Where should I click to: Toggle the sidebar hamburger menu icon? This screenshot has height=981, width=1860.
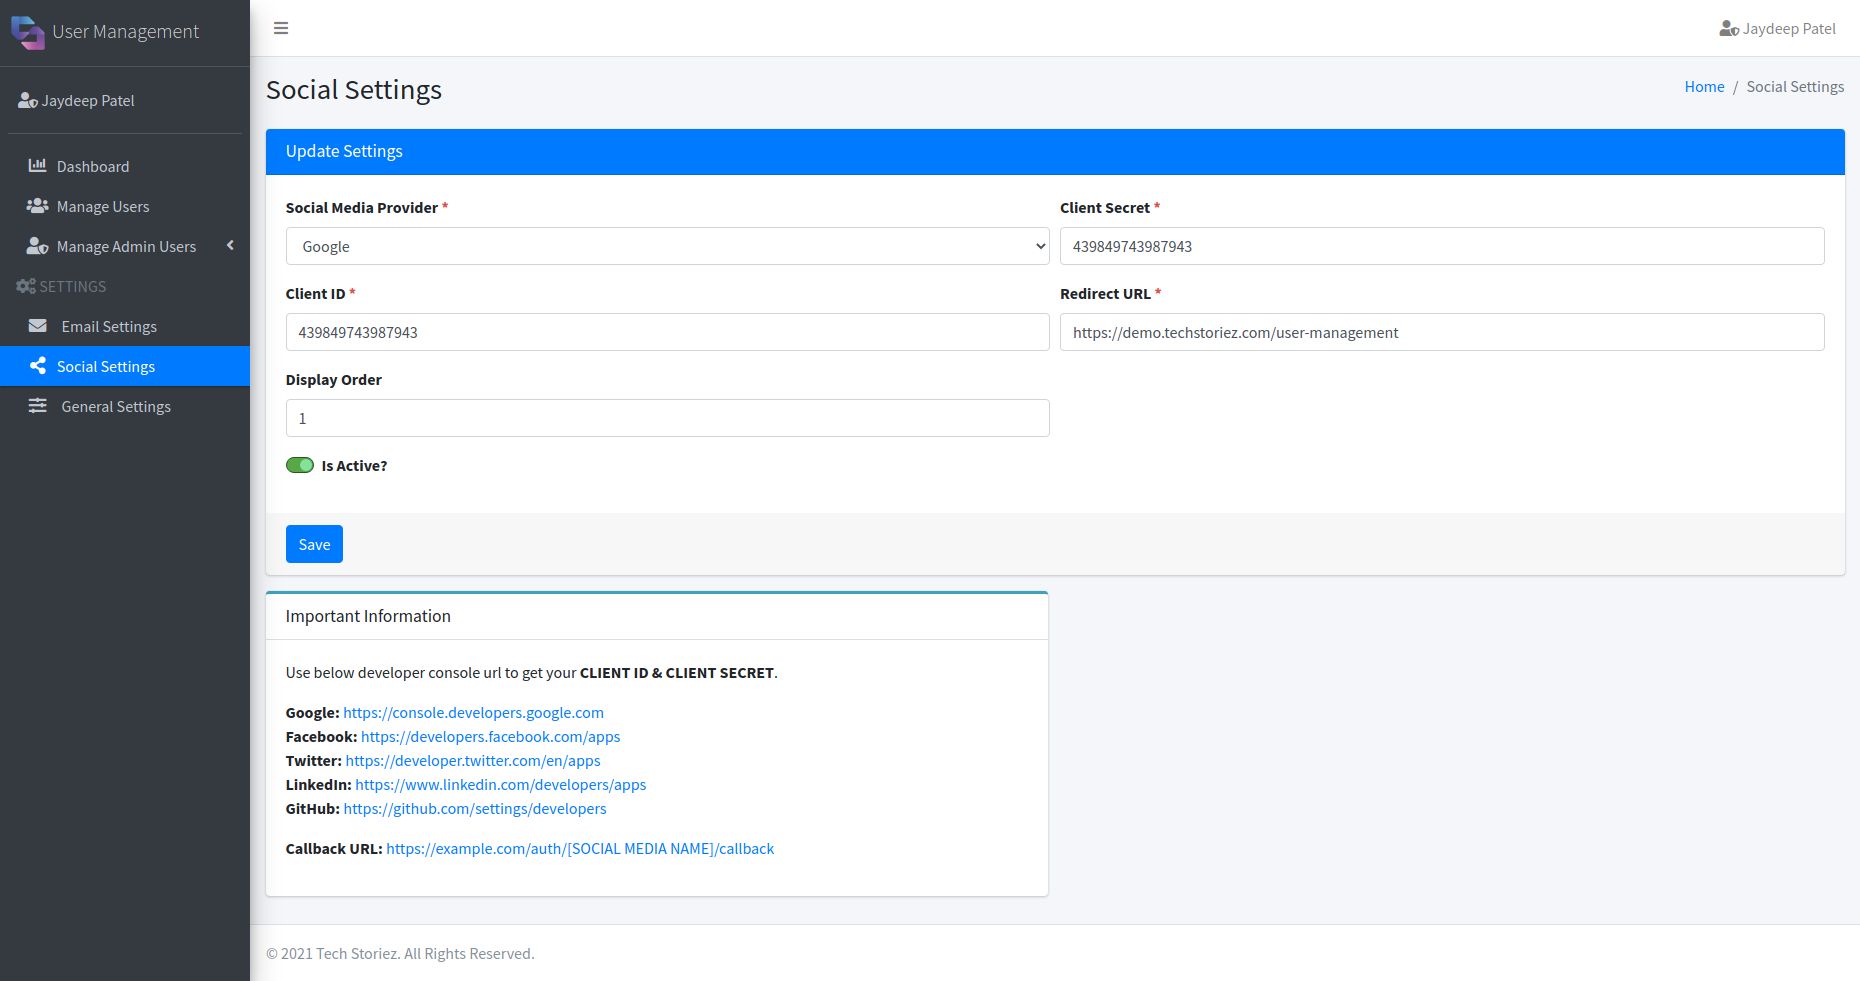[281, 28]
